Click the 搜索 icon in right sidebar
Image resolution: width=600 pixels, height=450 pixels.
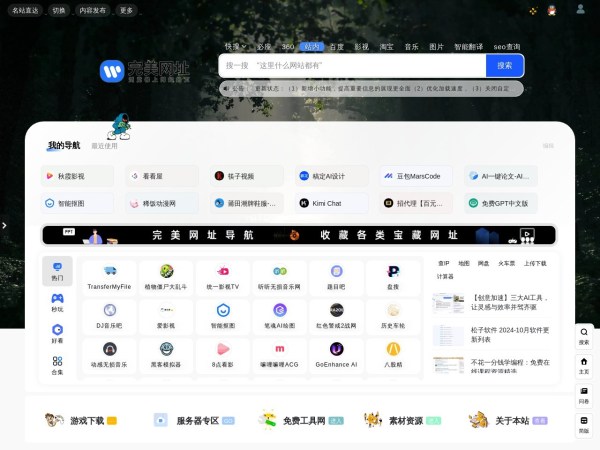coord(583,336)
